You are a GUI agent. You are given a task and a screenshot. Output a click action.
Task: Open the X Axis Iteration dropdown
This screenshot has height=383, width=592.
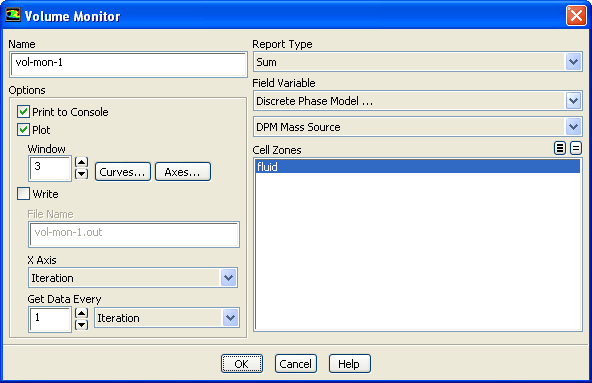(133, 278)
